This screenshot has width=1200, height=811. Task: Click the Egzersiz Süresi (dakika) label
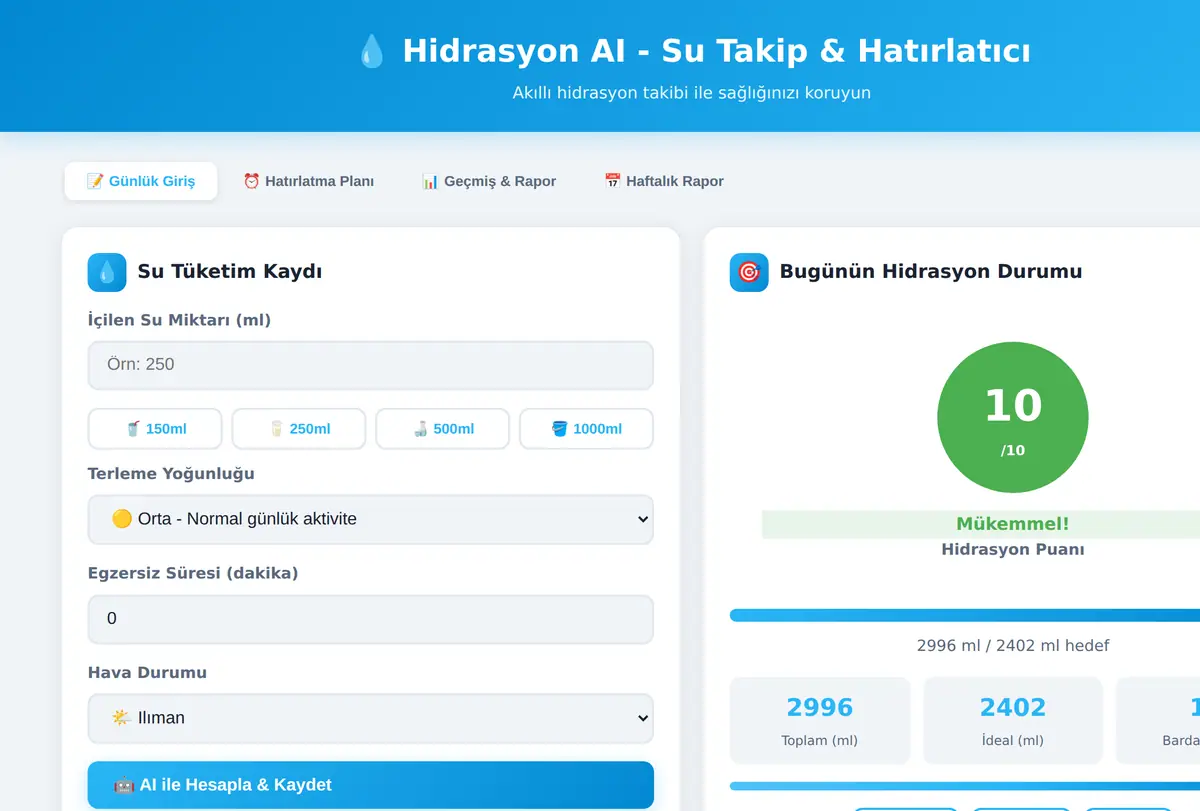click(193, 573)
